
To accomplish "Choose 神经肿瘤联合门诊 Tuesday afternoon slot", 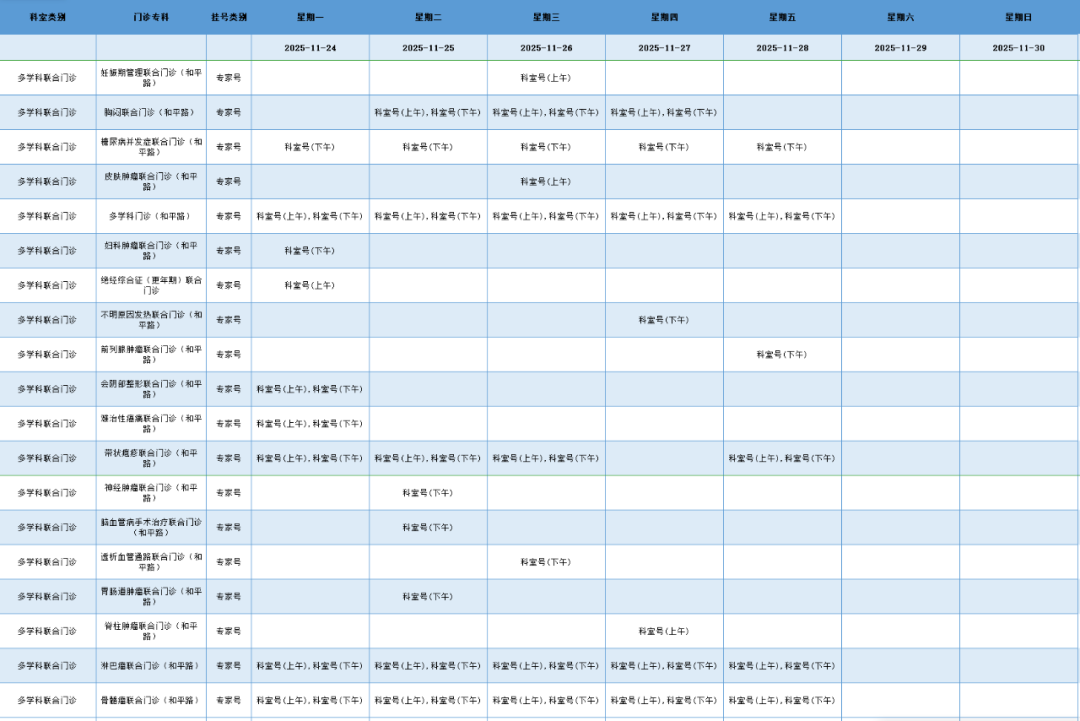I will point(428,493).
